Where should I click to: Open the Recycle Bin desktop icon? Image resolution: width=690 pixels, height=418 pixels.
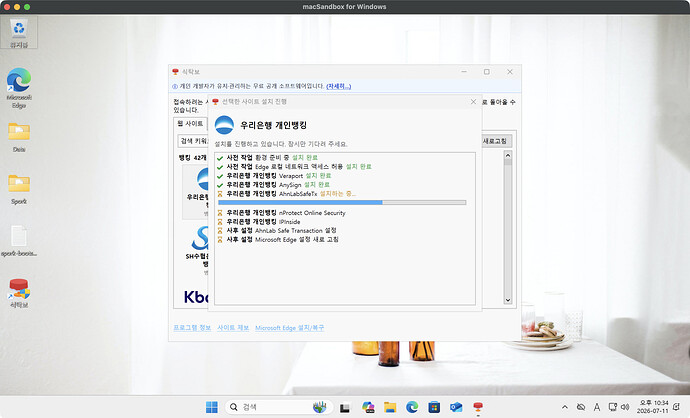19,33
